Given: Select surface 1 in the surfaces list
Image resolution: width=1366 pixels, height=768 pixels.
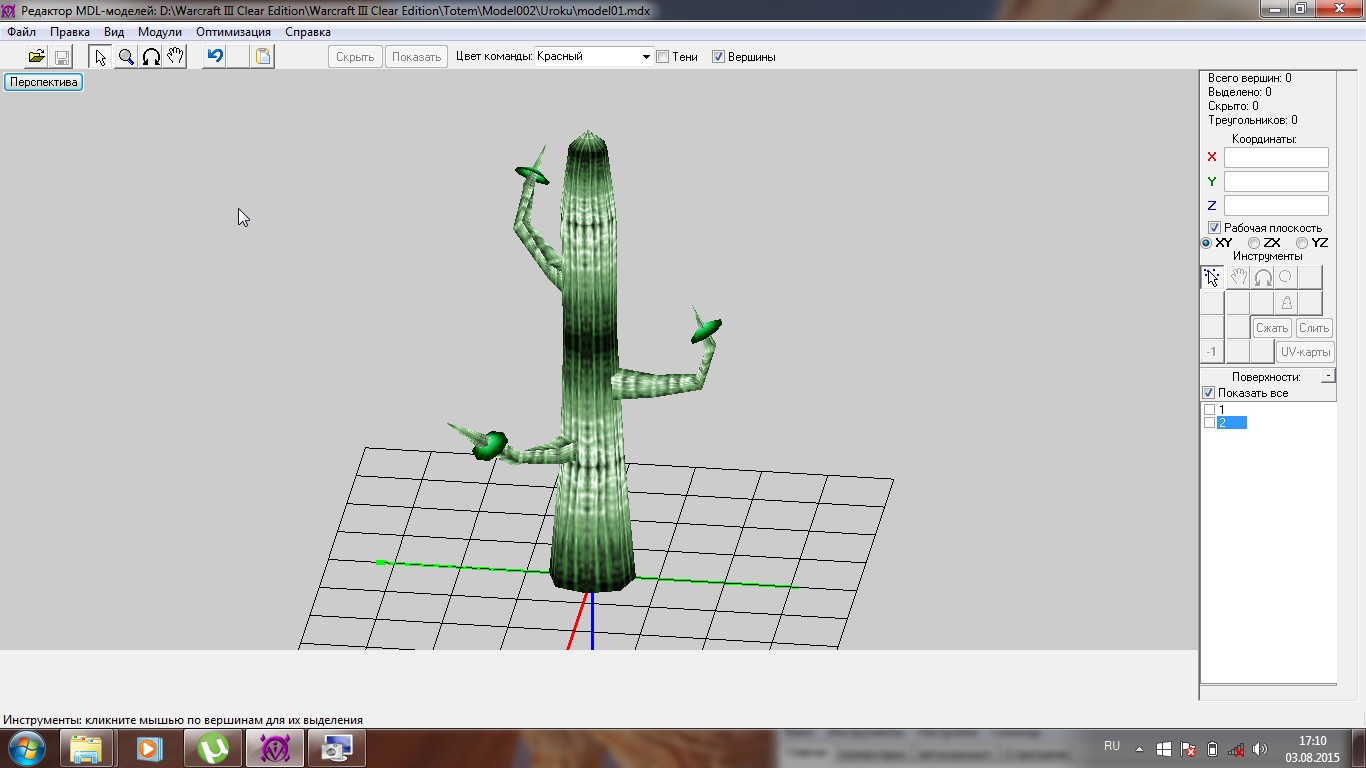Looking at the screenshot, I should pos(1222,410).
